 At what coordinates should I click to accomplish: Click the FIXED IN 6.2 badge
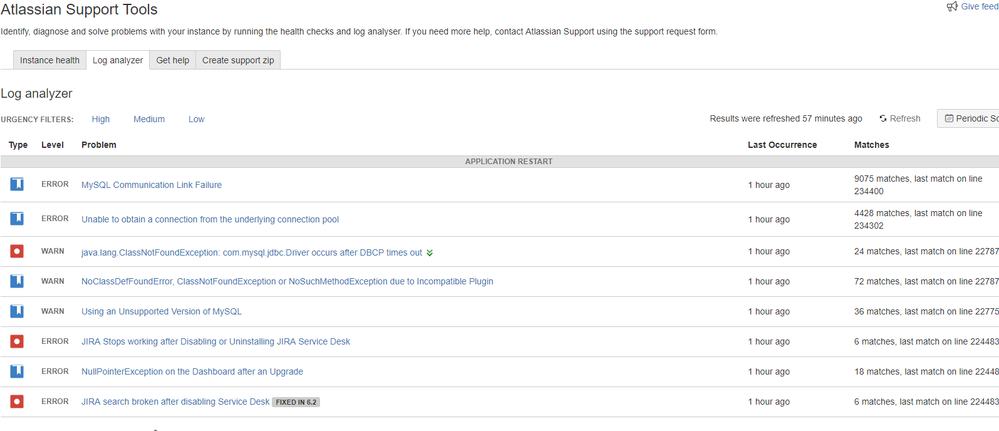[296, 402]
